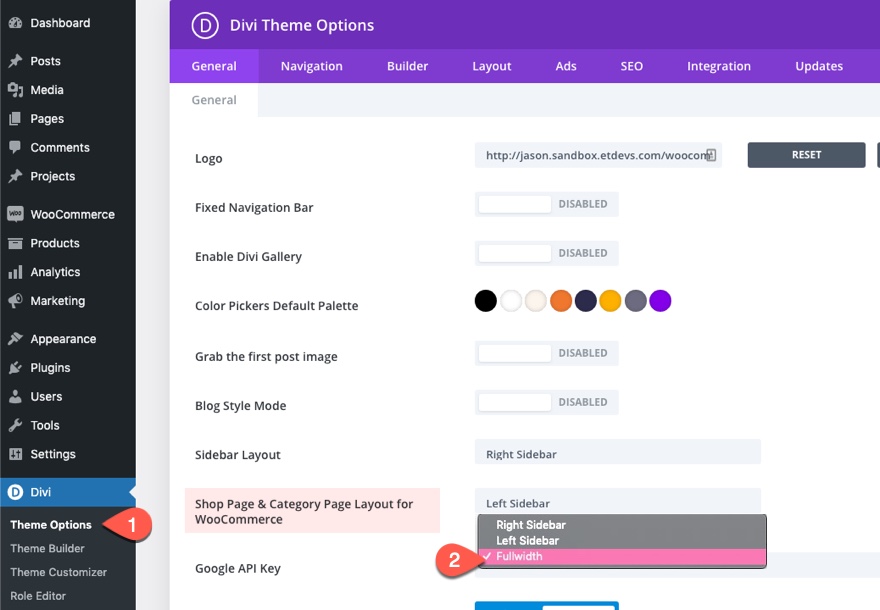Click the Comments speech bubble icon
Image resolution: width=880 pixels, height=610 pixels.
[x=15, y=148]
